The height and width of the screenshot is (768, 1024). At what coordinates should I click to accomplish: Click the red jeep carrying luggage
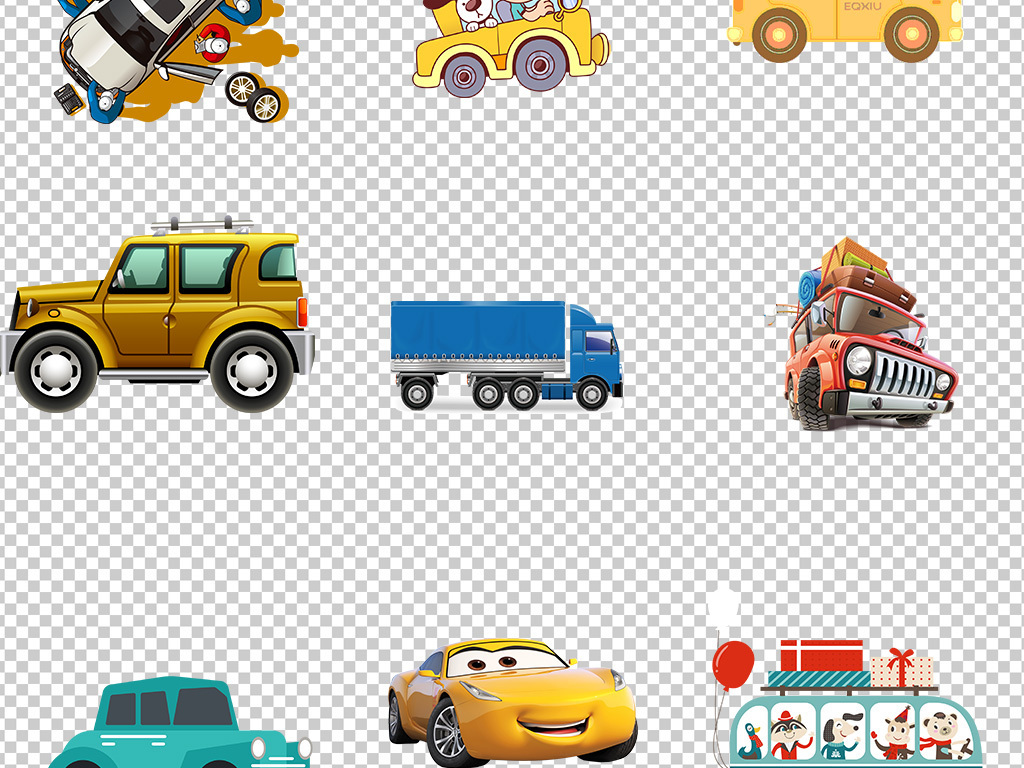point(868,345)
